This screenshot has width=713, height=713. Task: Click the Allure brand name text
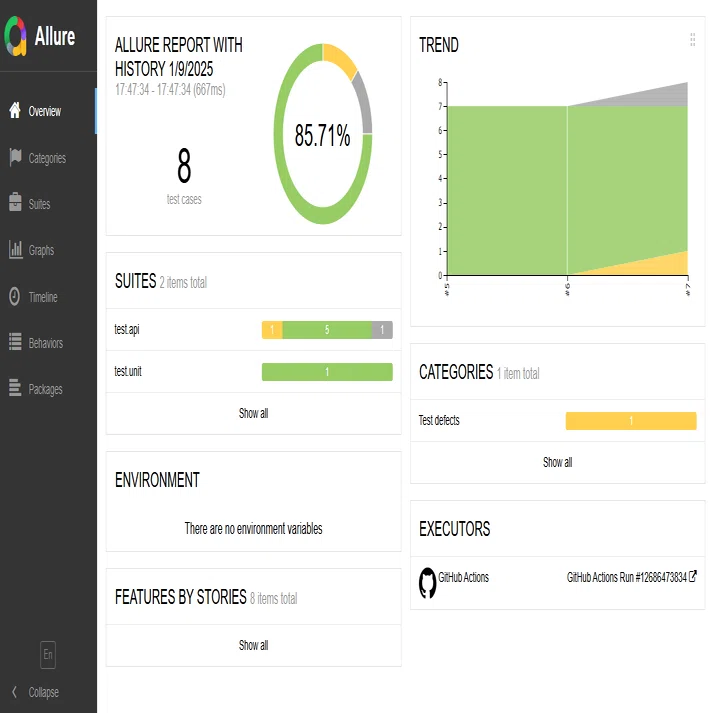(x=55, y=36)
